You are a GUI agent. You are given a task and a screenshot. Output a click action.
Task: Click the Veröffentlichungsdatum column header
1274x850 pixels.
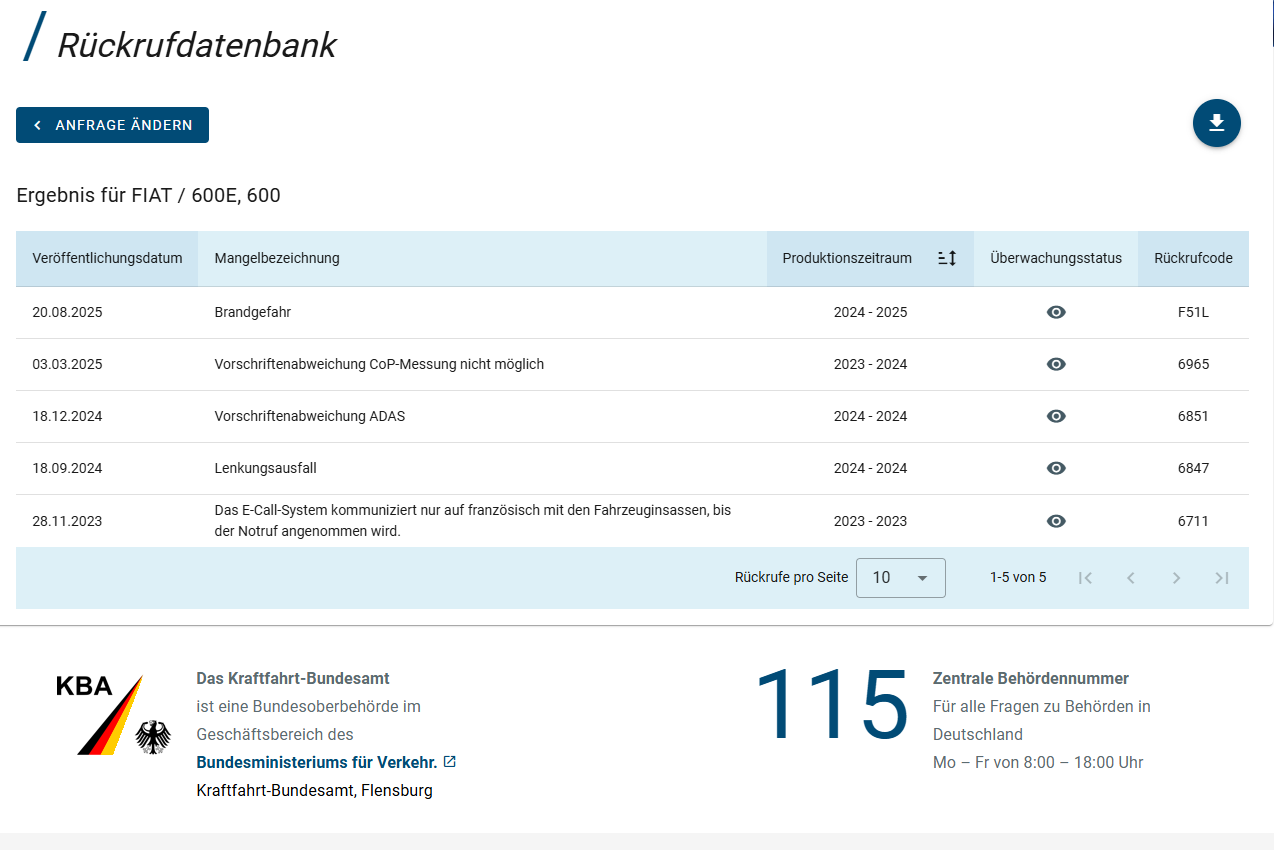107,258
